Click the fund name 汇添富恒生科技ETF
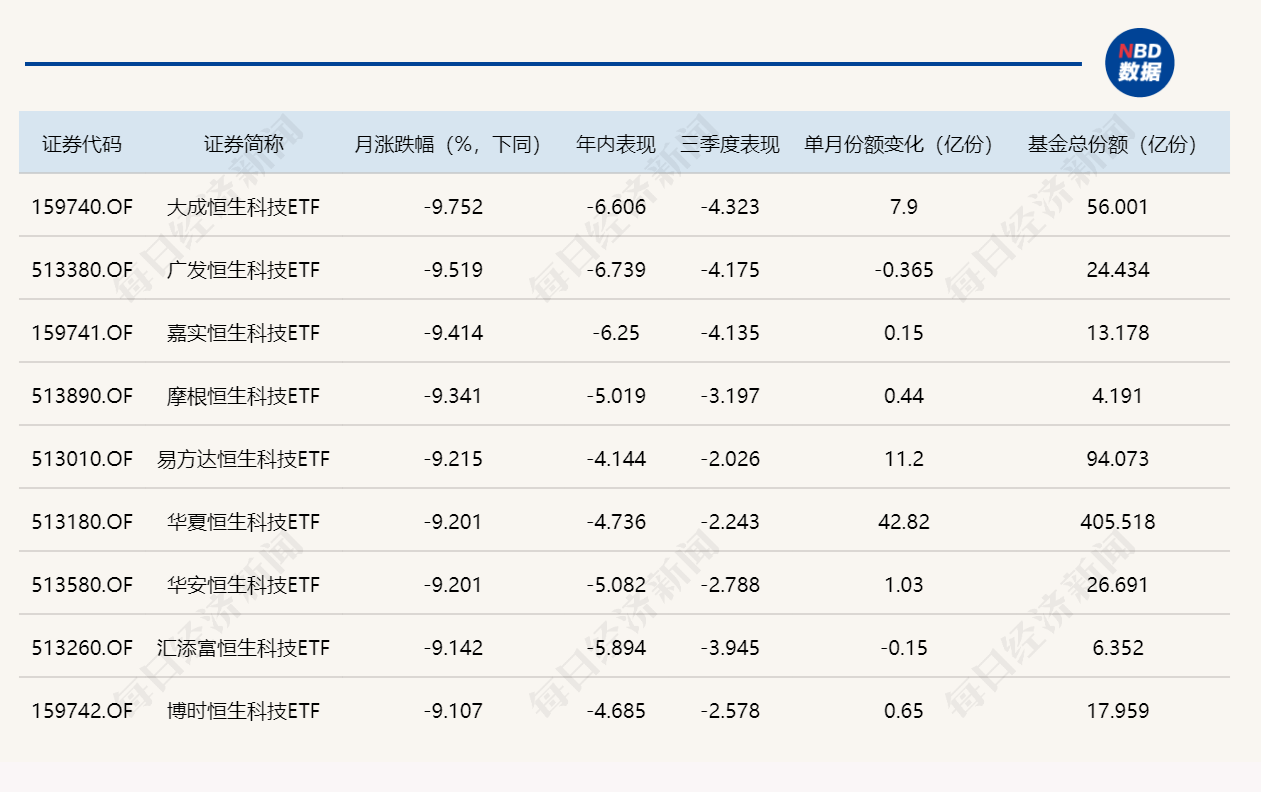This screenshot has width=1261, height=792. [244, 648]
